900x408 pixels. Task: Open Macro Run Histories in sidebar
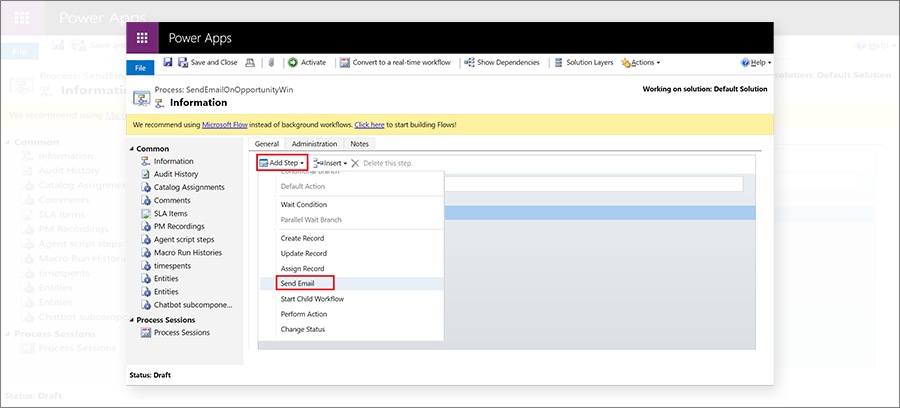(x=187, y=252)
